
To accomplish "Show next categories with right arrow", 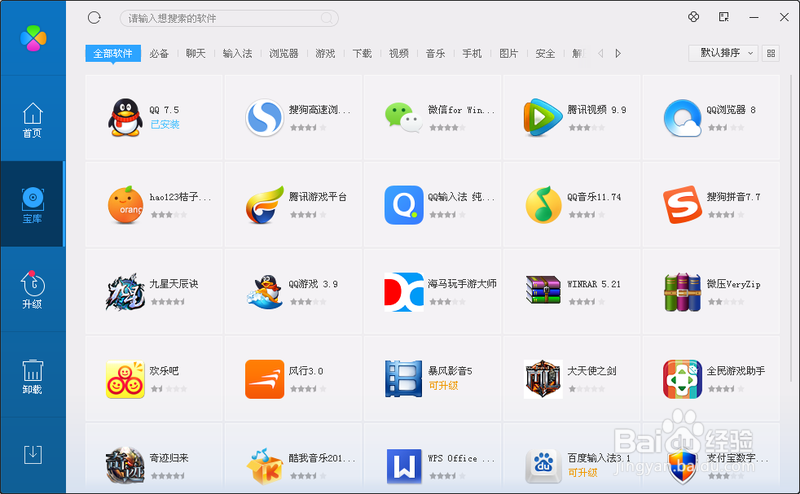I will click(618, 53).
